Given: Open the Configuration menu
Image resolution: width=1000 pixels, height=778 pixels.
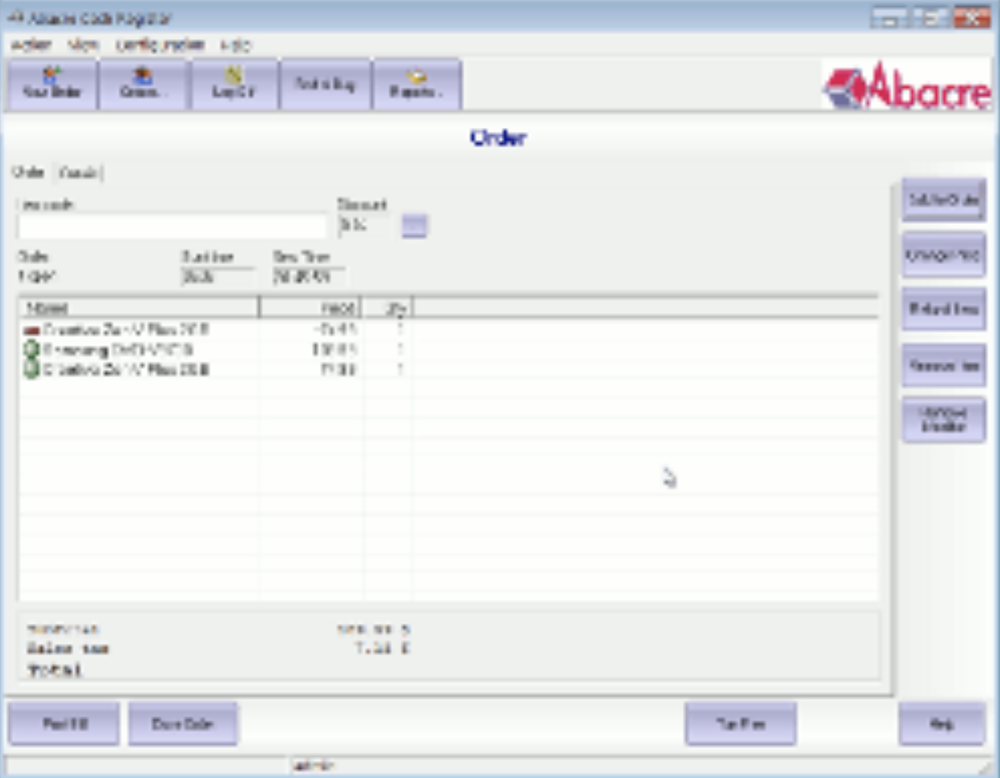Looking at the screenshot, I should (x=160, y=45).
